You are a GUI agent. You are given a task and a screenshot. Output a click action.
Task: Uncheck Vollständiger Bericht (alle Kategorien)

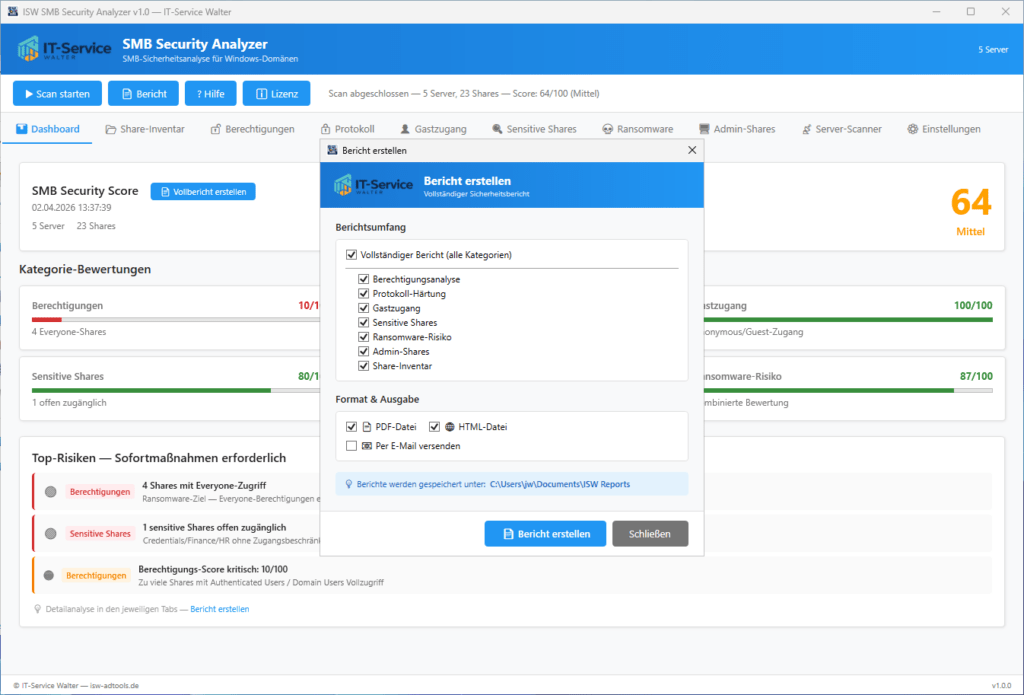click(x=351, y=254)
